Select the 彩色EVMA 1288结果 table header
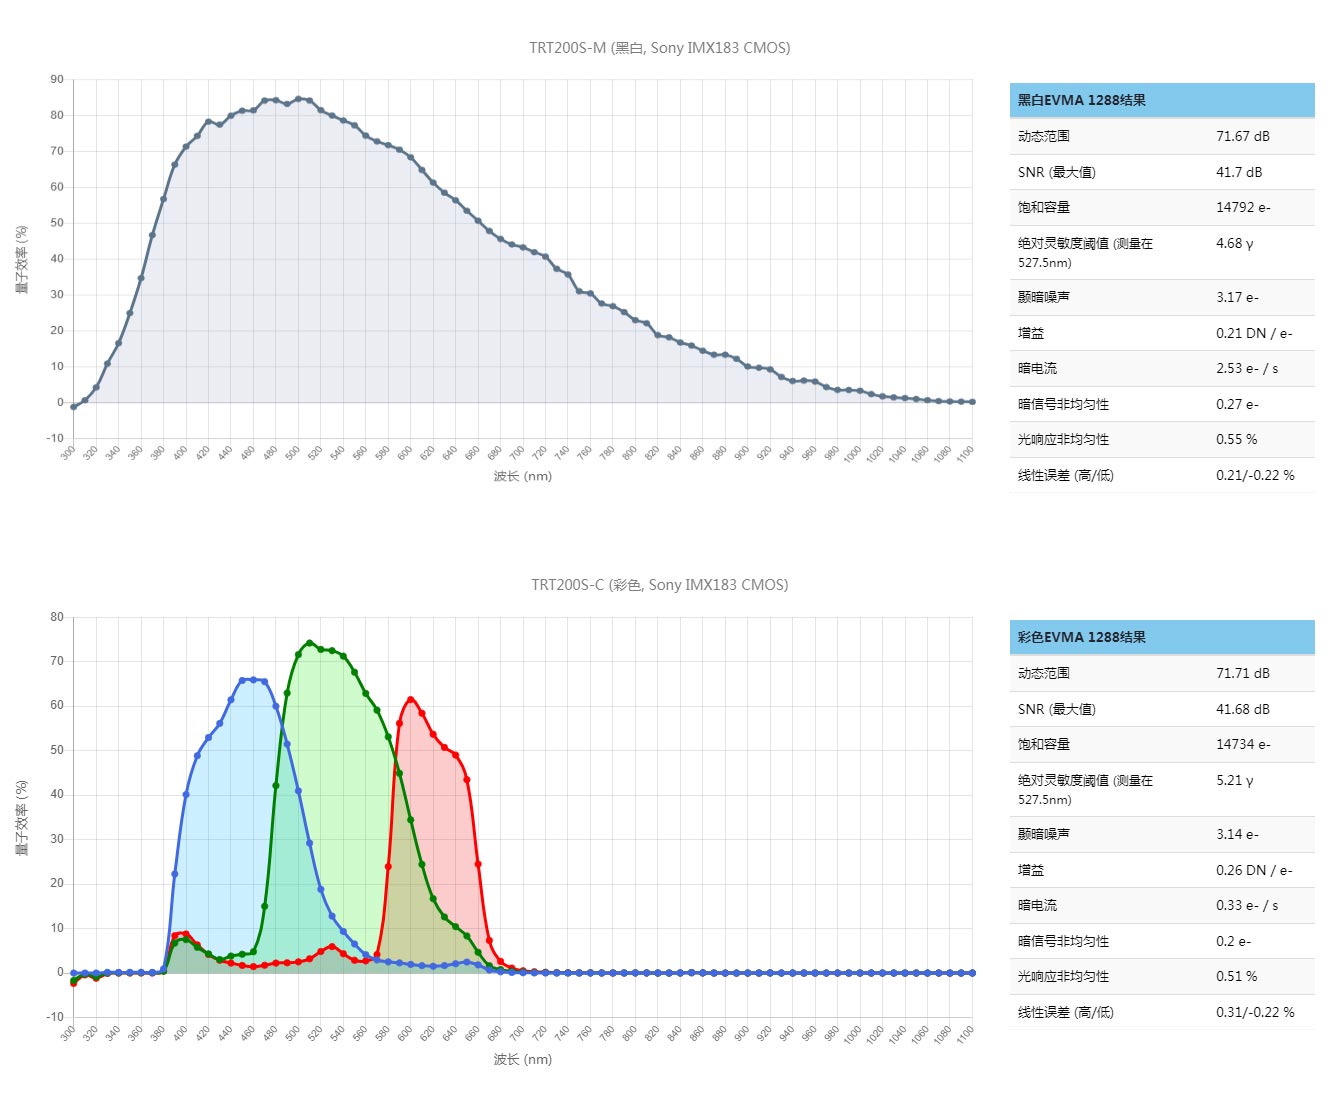The image size is (1341, 1112). (1081, 637)
